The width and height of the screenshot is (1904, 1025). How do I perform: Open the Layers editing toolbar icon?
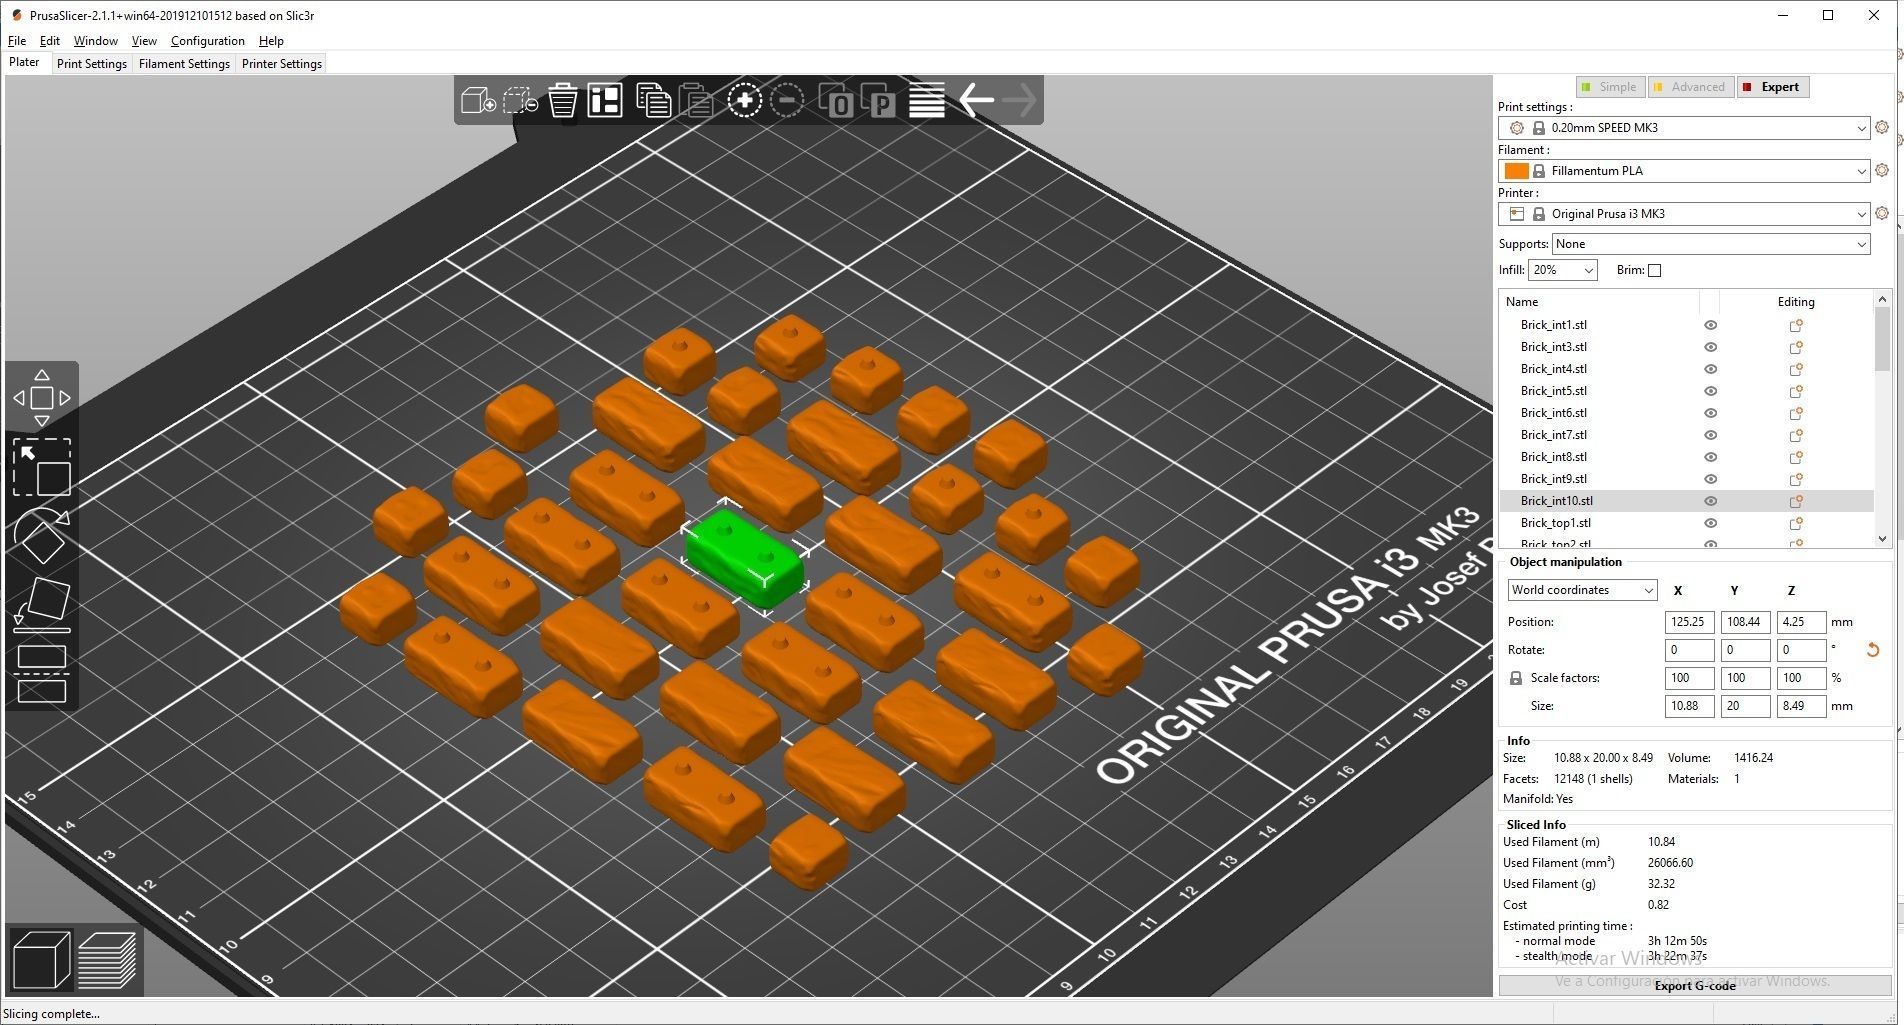[x=926, y=100]
